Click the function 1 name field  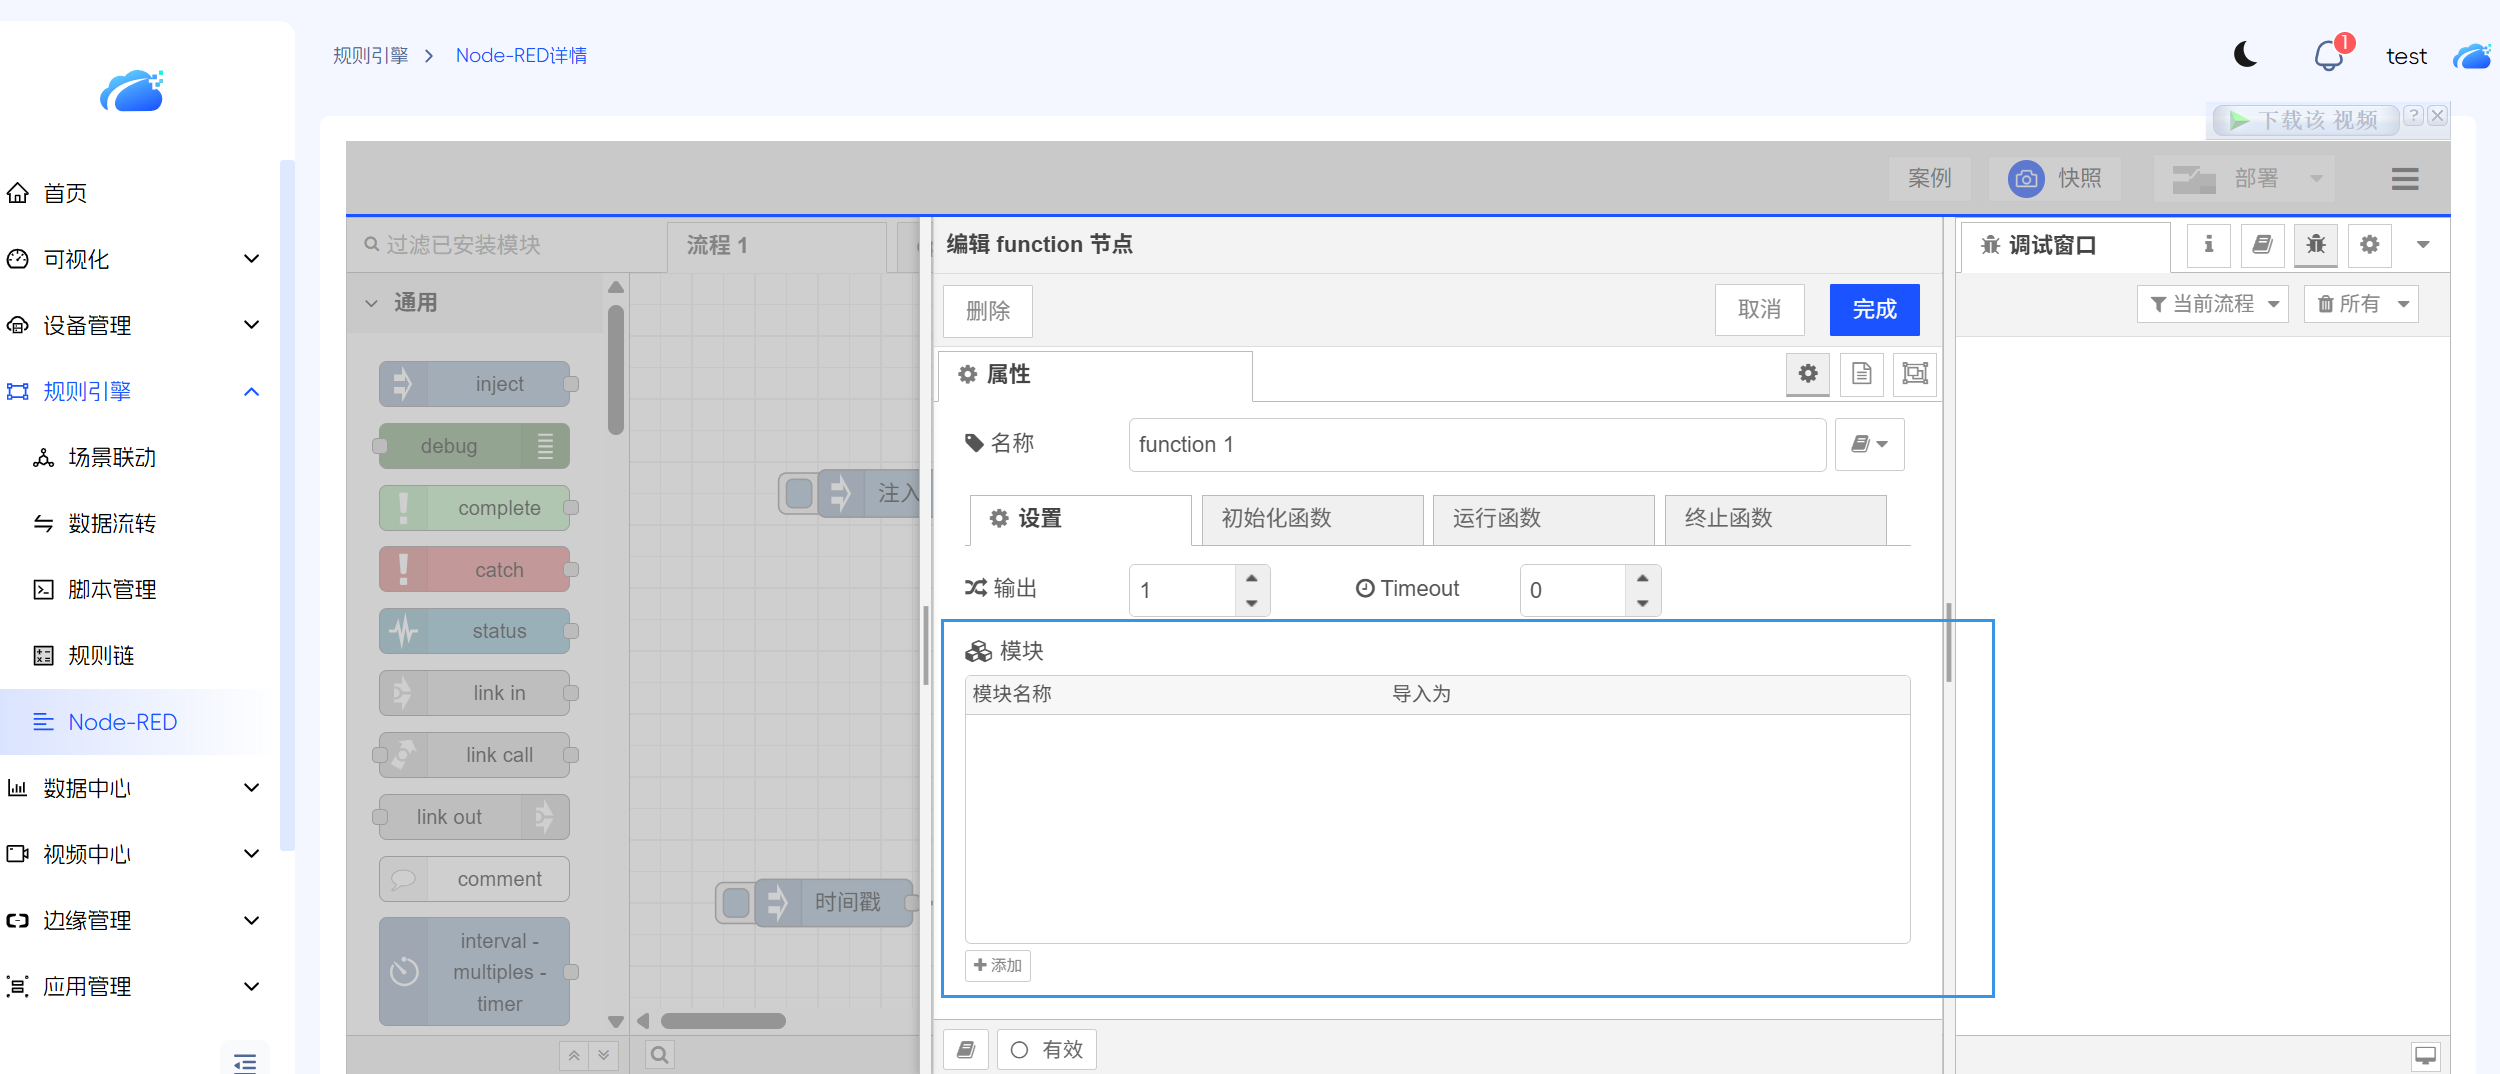tap(1477, 444)
